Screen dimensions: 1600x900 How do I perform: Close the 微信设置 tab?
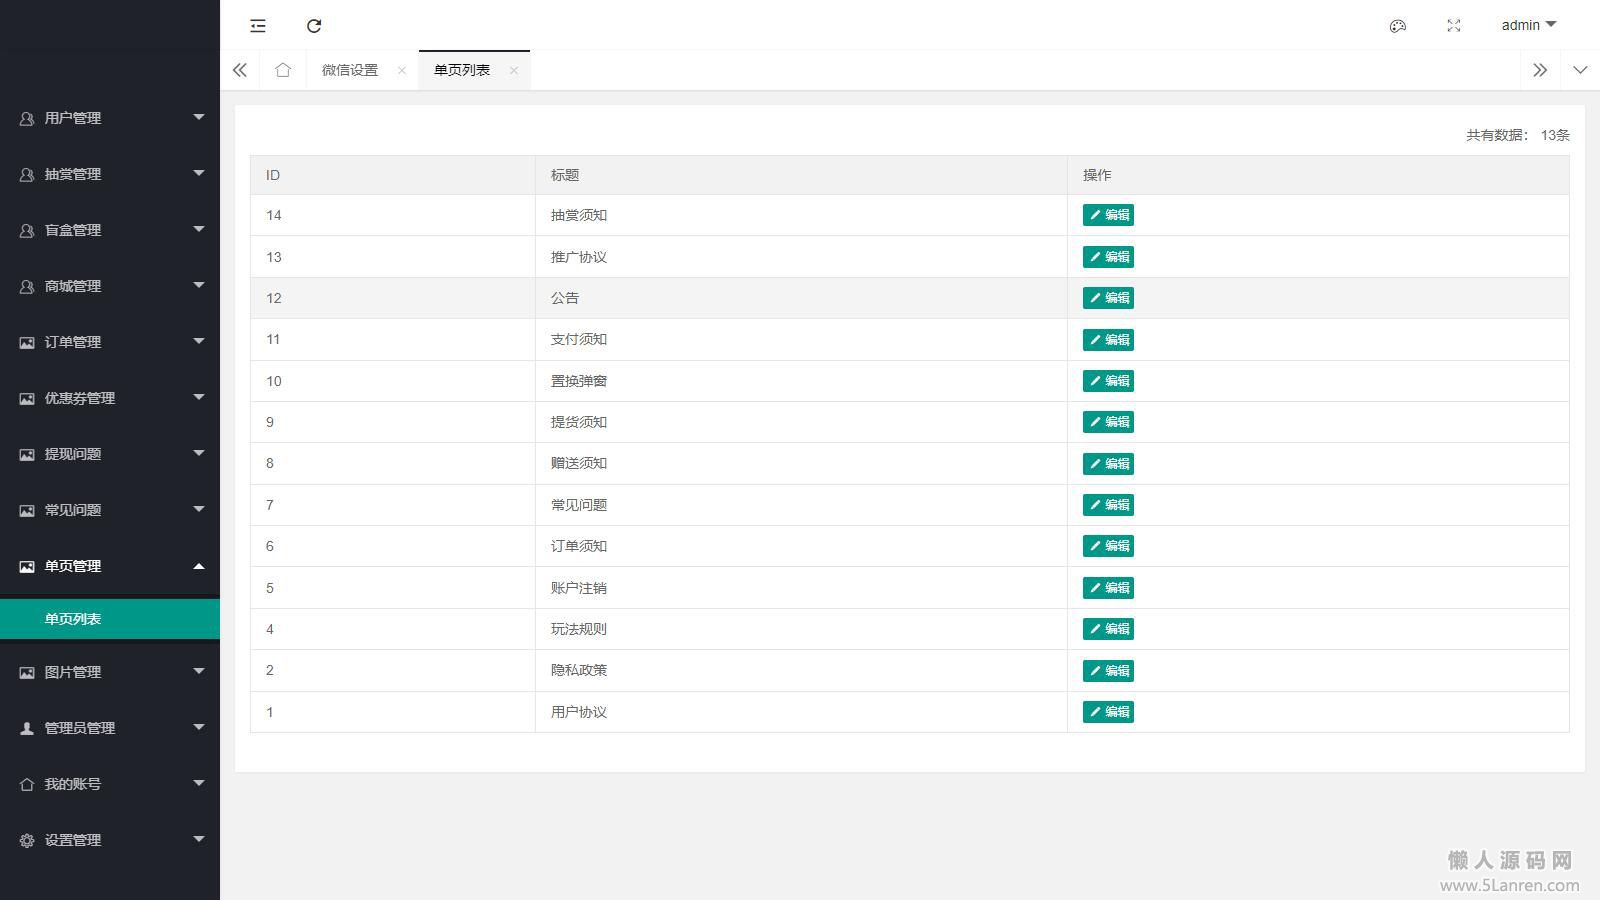coord(402,70)
